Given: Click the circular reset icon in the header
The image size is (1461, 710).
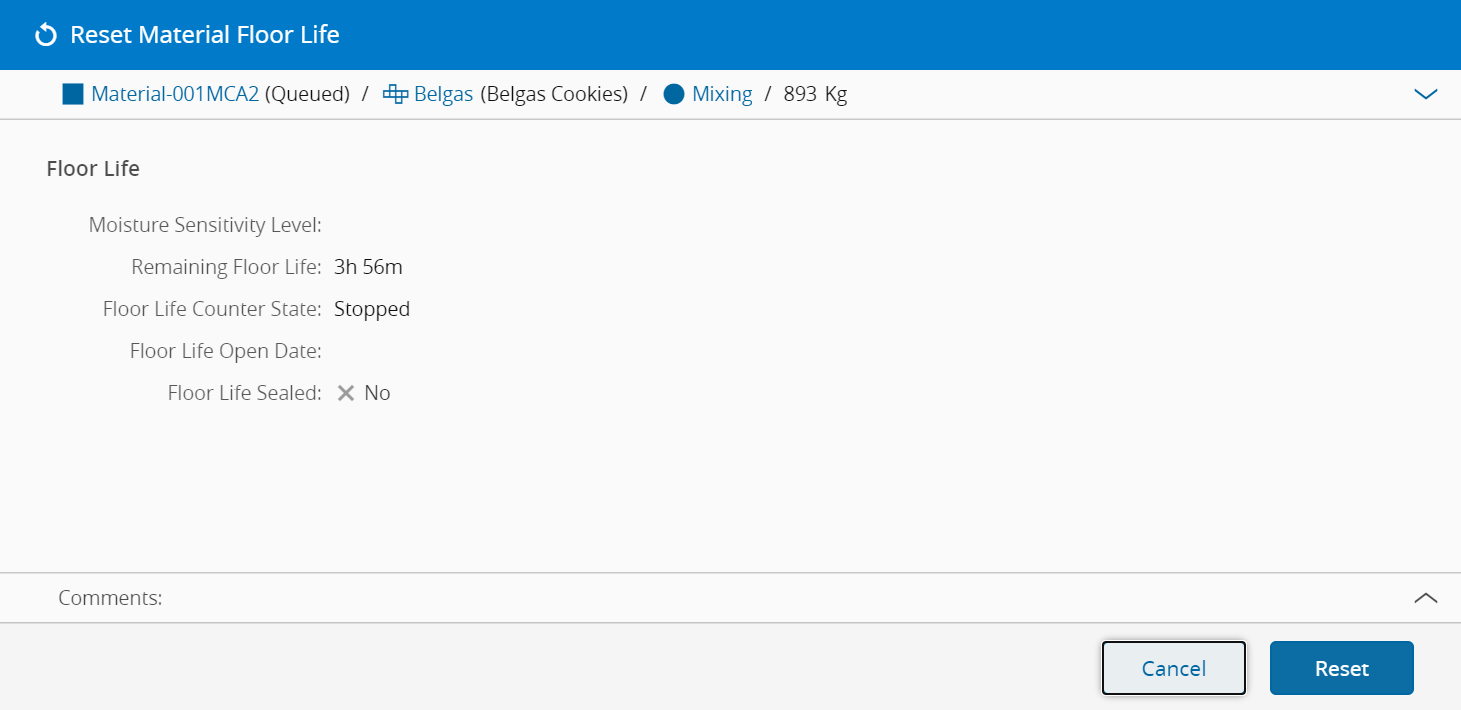Looking at the screenshot, I should (x=45, y=36).
